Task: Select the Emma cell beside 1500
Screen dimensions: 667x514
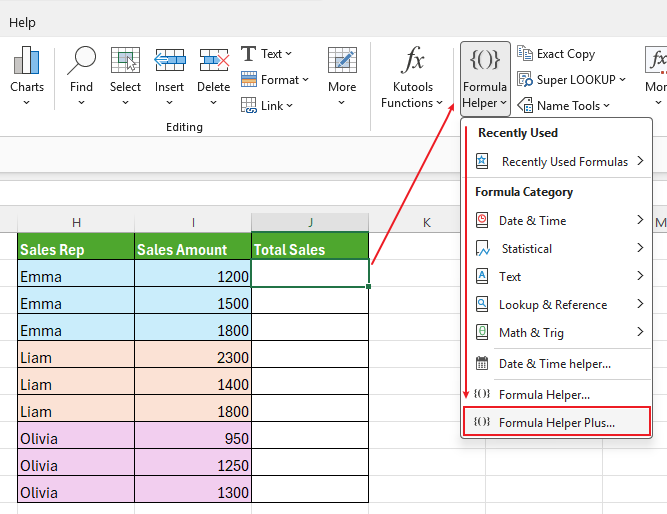Action: click(x=76, y=300)
